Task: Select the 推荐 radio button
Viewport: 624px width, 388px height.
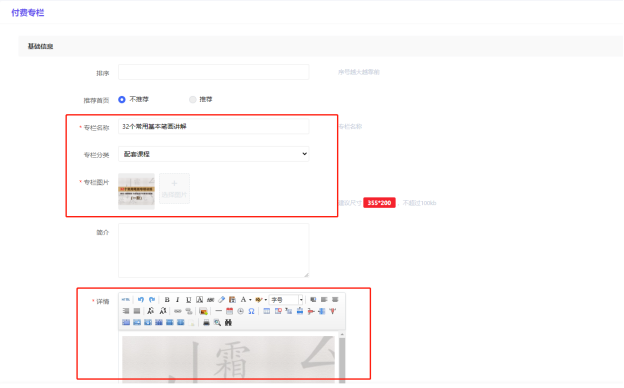Action: (193, 99)
